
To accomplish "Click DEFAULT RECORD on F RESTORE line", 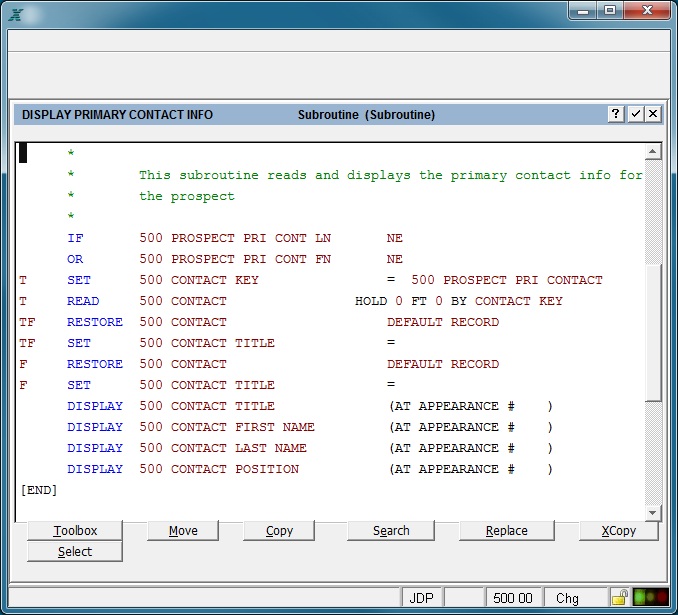I will click(443, 364).
